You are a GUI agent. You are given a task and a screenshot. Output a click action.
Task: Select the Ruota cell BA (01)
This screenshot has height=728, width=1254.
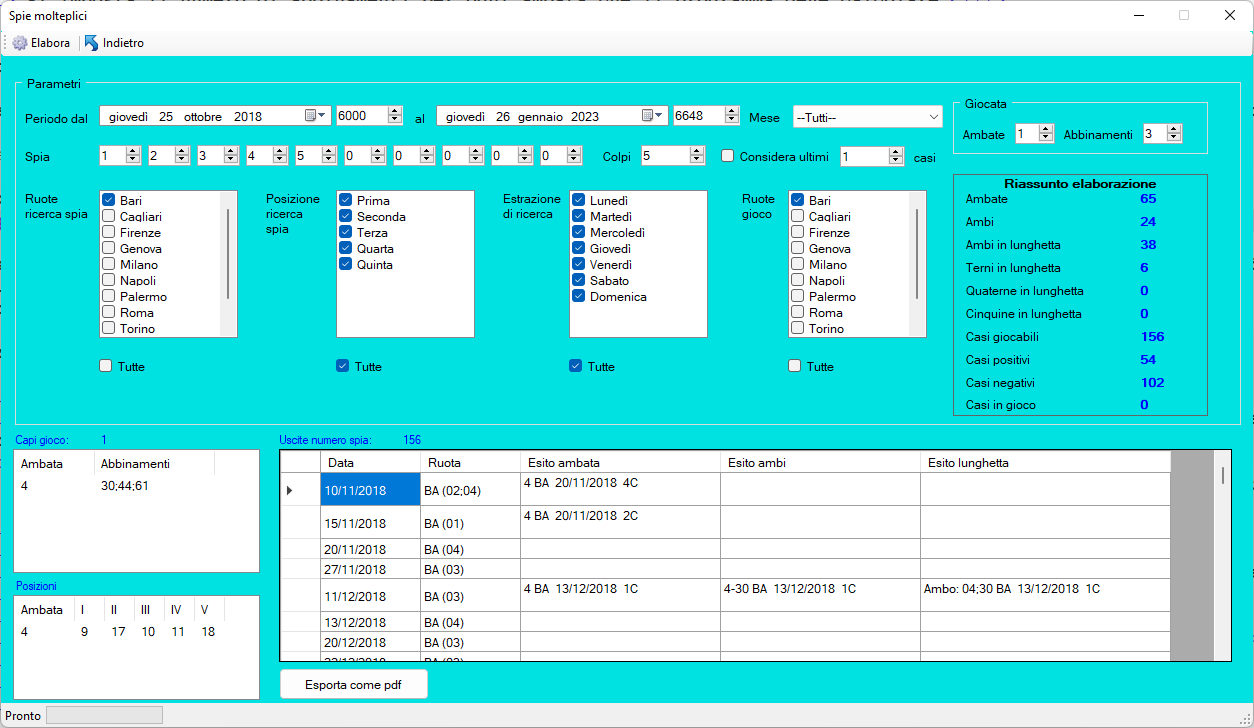point(470,523)
